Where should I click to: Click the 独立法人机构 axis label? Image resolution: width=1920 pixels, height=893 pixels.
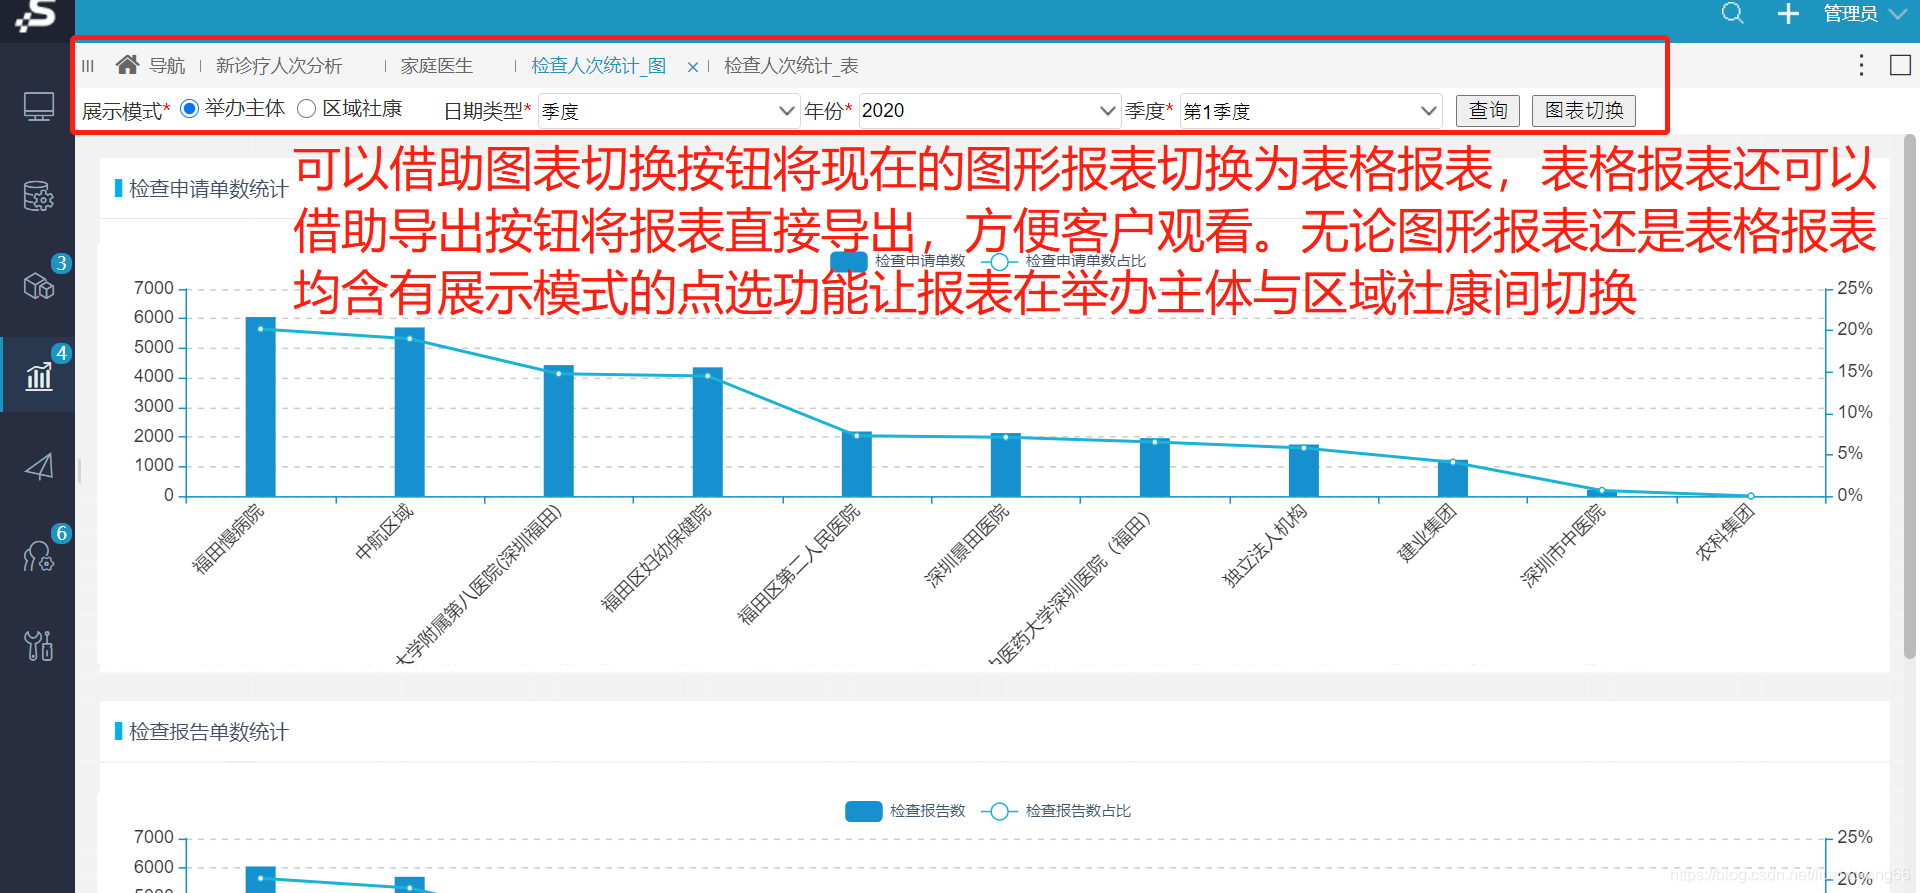tap(1264, 545)
